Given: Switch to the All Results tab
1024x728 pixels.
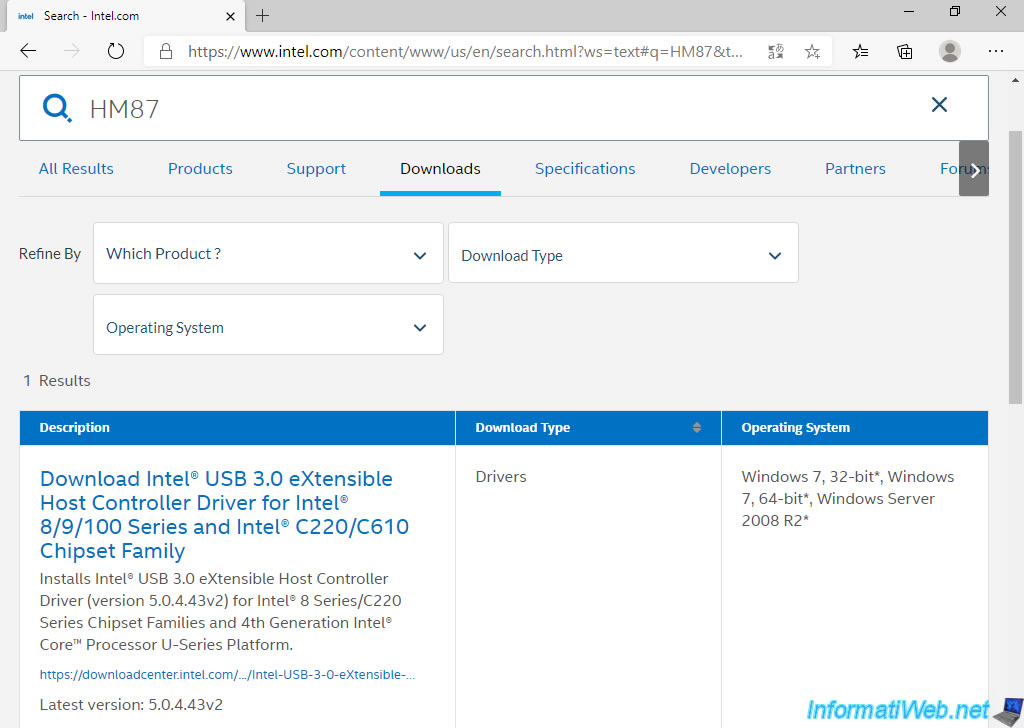Looking at the screenshot, I should 76,168.
